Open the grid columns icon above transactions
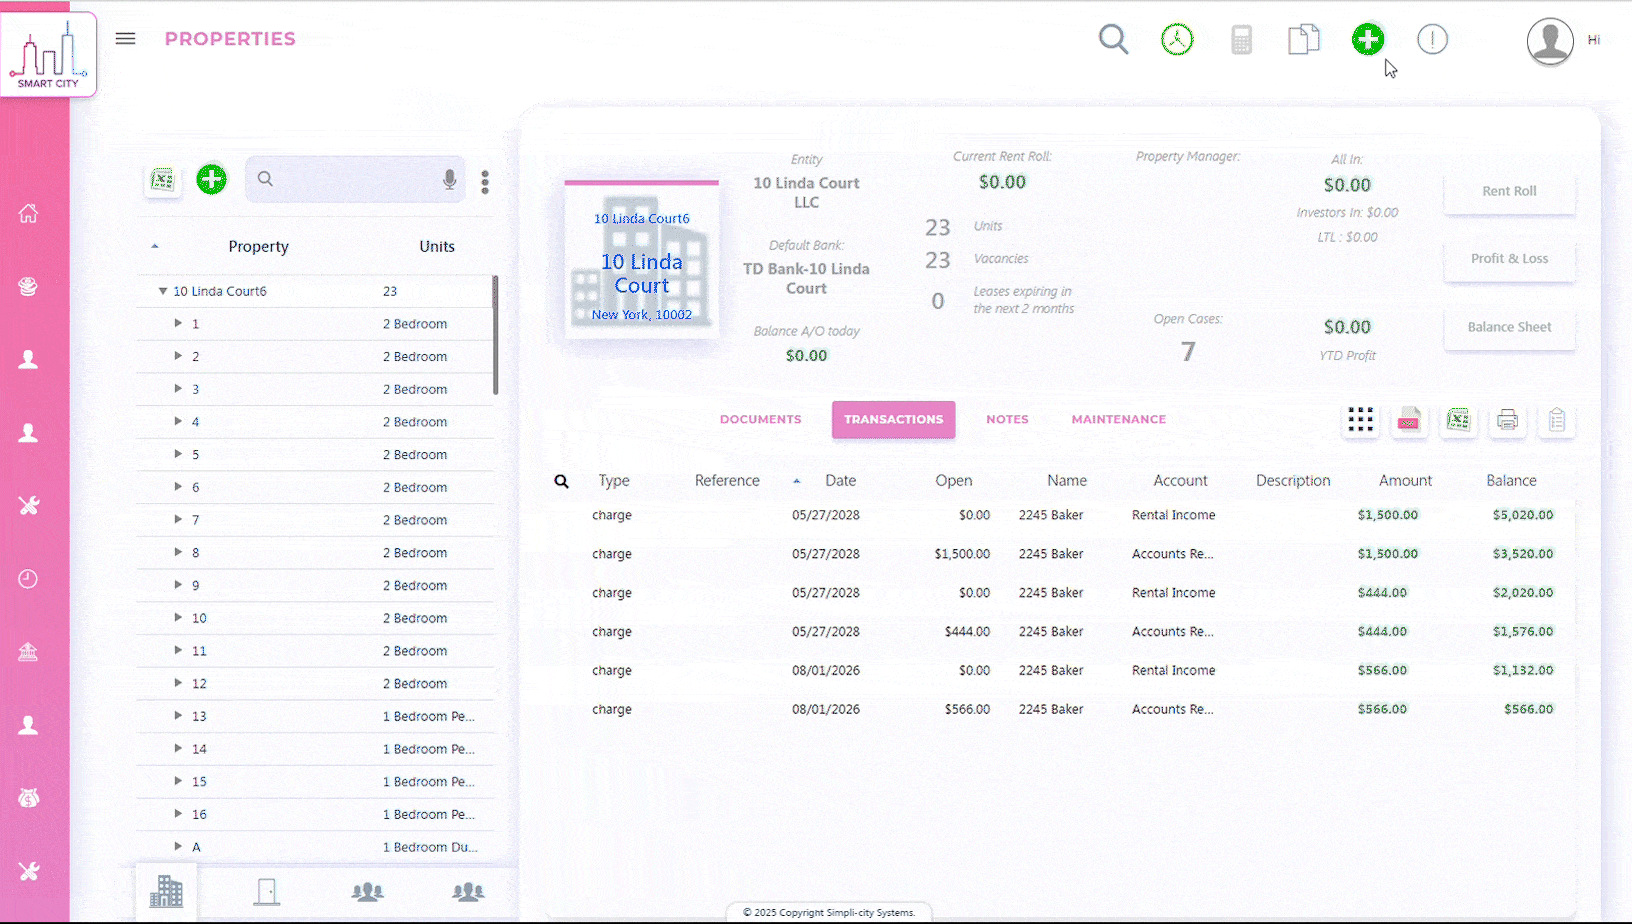 tap(1360, 420)
